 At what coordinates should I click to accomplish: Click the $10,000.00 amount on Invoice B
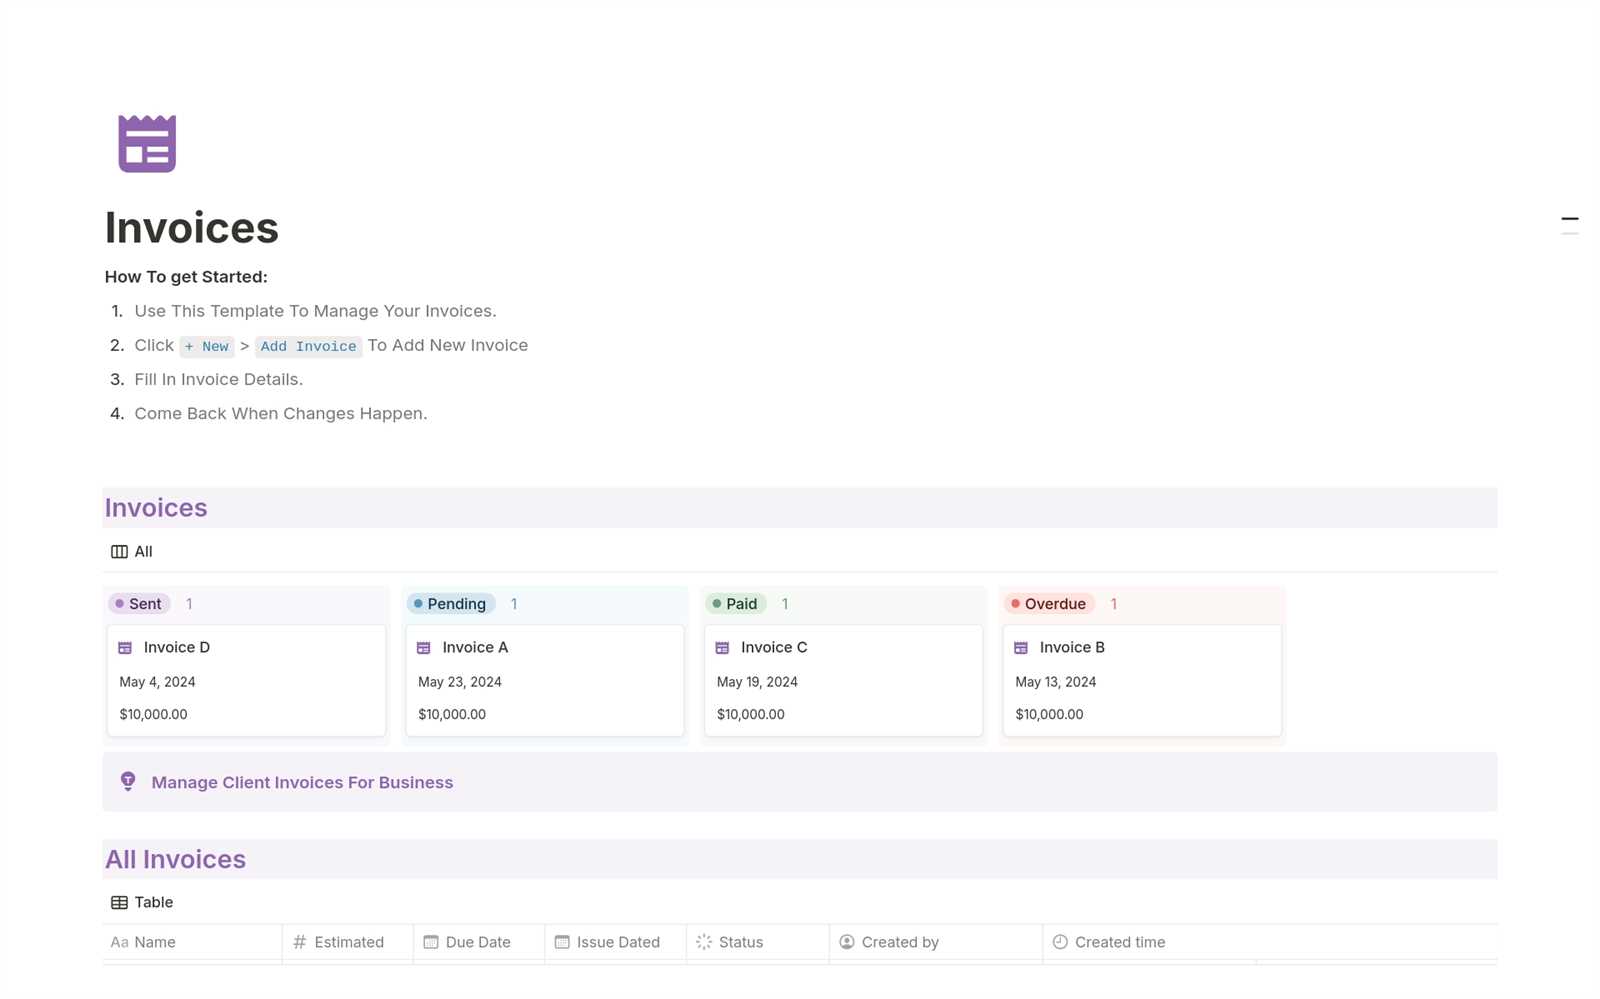click(x=1049, y=715)
